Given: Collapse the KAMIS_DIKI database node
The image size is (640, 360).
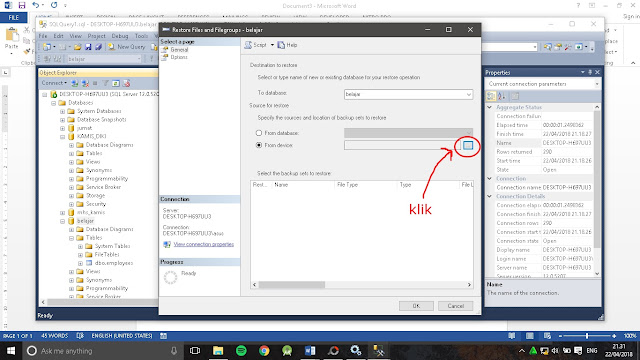Looking at the screenshot, I should [62, 137].
